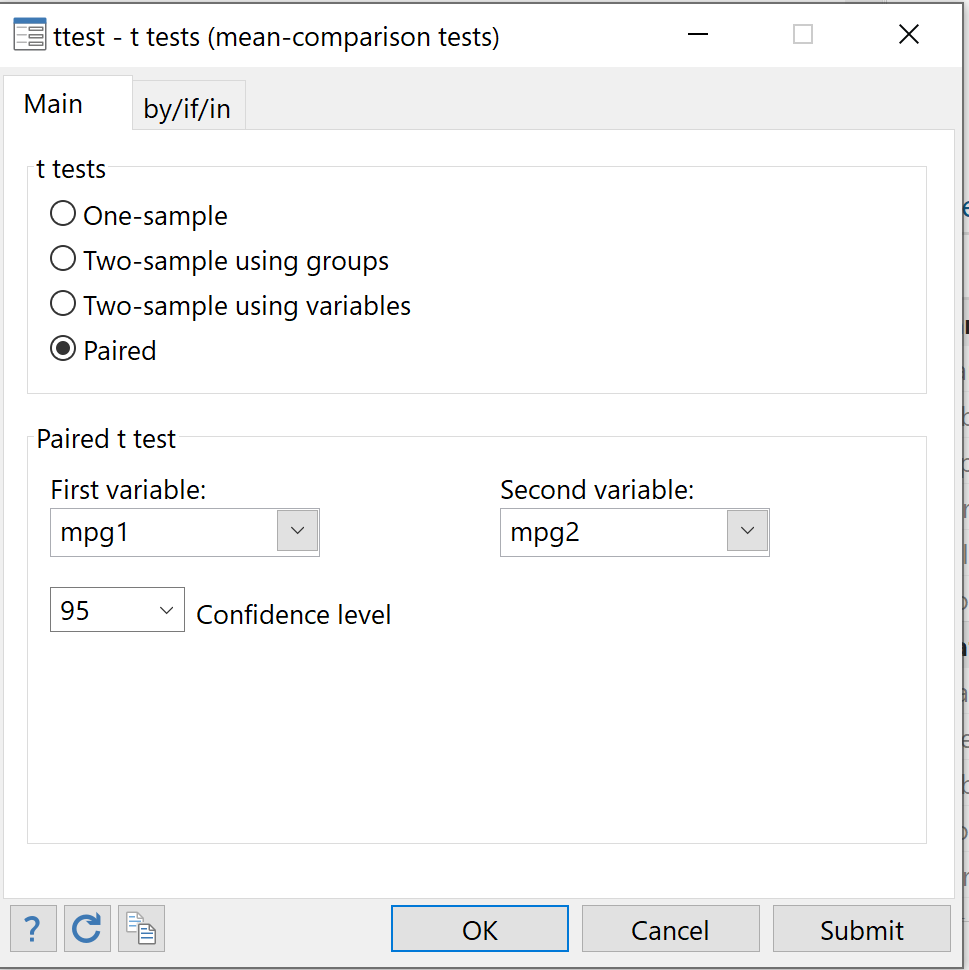This screenshot has width=969, height=970.
Task: Choose Two-sample using variables option
Action: (x=63, y=304)
